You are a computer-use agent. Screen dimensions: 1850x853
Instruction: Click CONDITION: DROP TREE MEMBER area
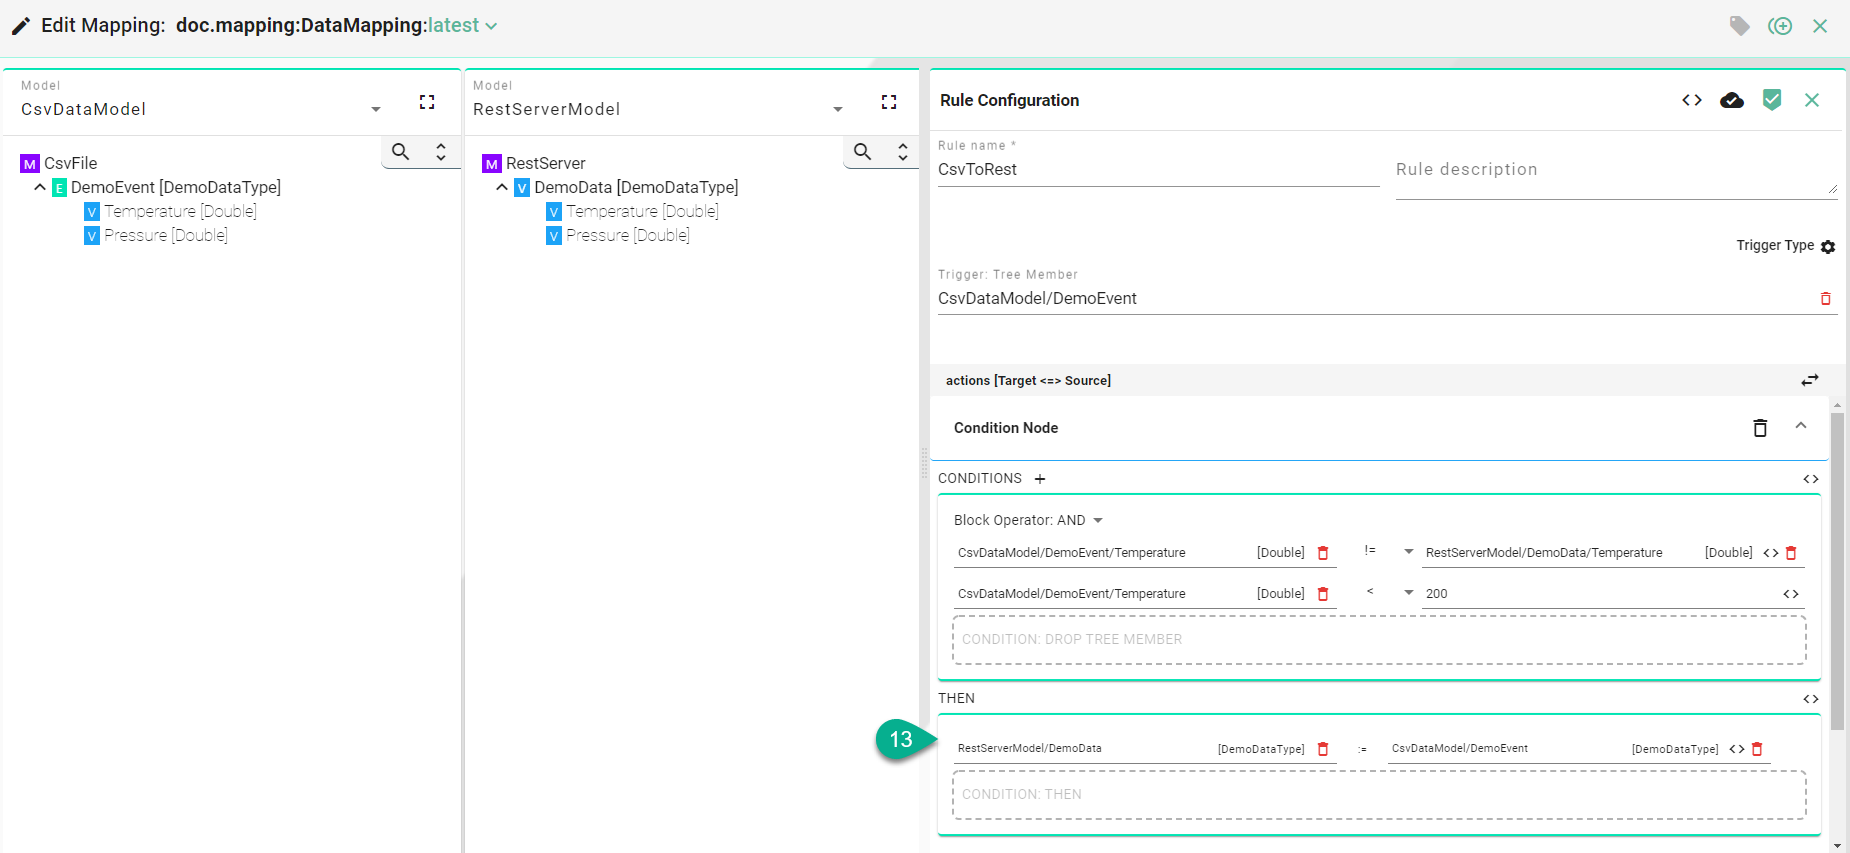tap(1379, 640)
